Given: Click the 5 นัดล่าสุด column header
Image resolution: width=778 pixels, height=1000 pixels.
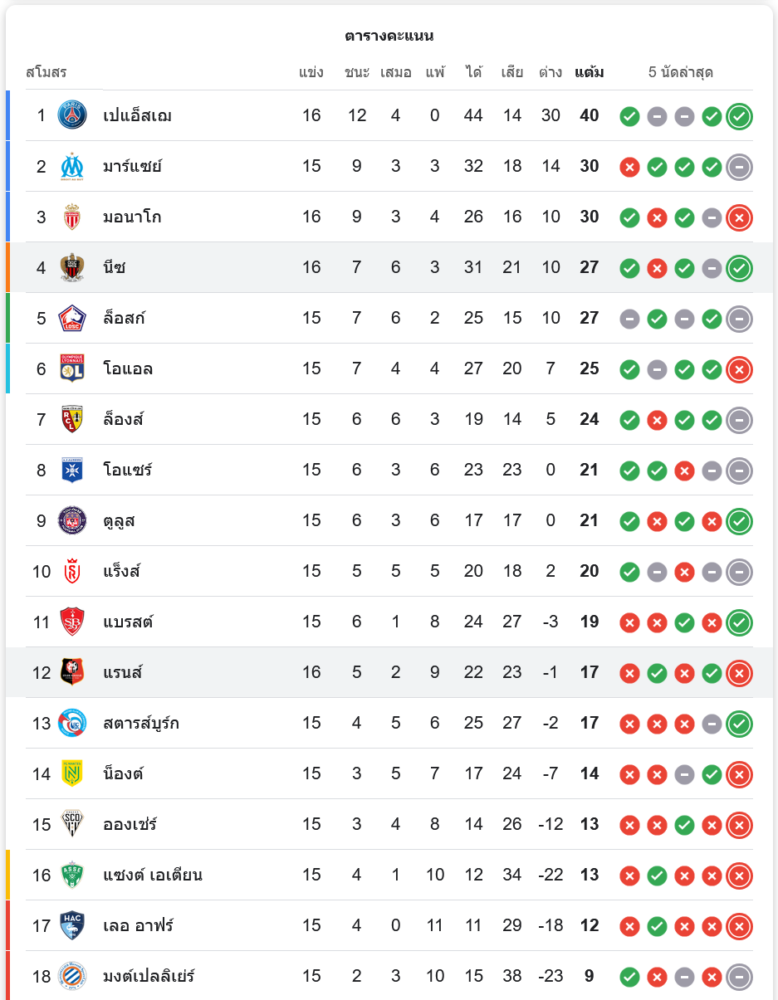Looking at the screenshot, I should 680,73.
